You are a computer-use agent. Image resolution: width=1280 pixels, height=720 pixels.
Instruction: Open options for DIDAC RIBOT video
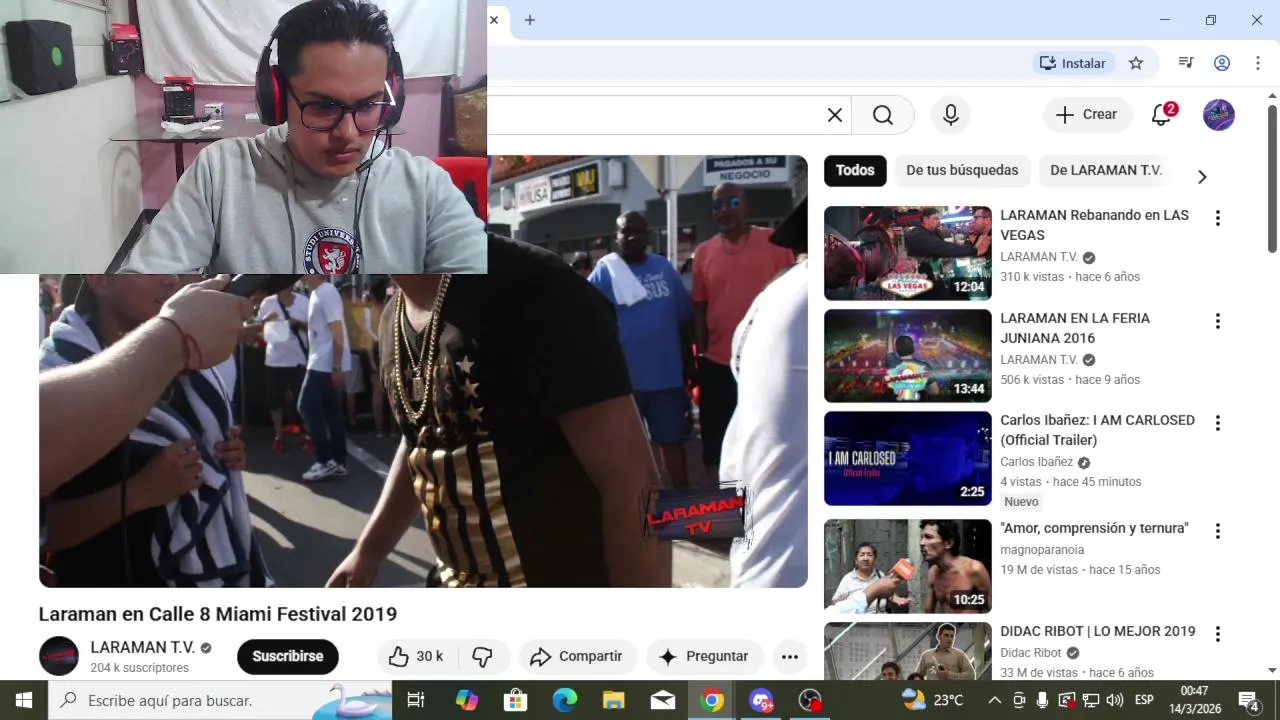click(x=1218, y=634)
